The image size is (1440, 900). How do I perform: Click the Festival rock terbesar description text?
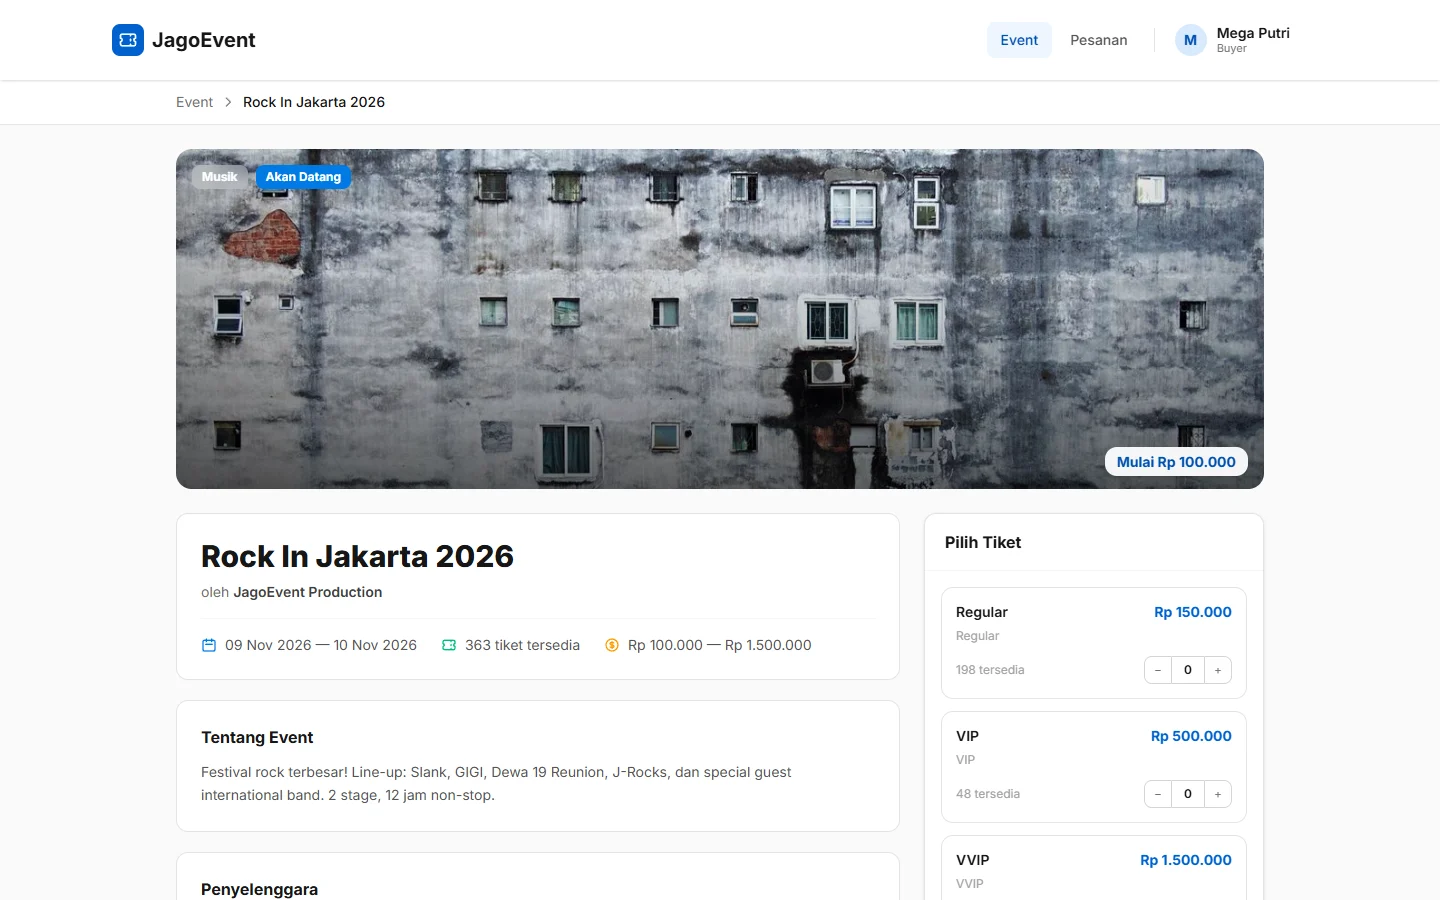pyautogui.click(x=496, y=784)
